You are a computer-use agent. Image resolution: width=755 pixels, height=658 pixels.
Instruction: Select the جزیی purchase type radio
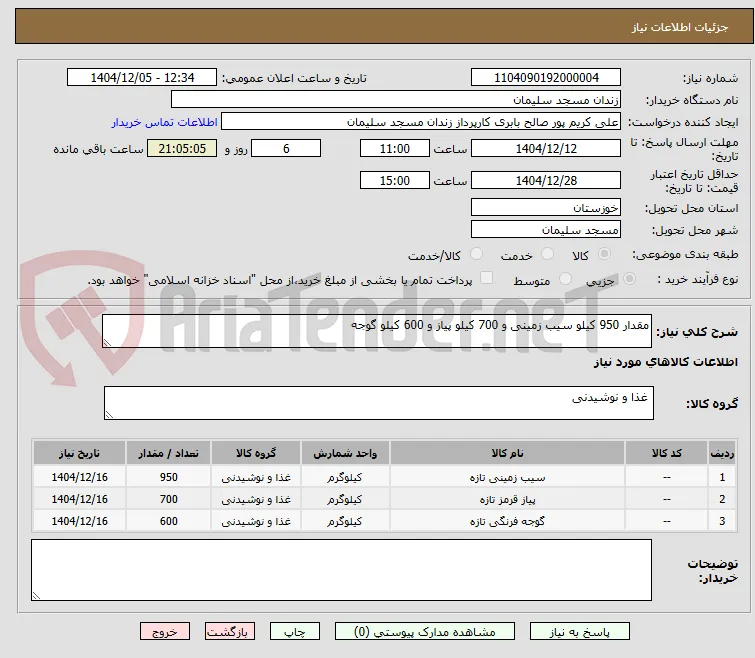tap(629, 279)
